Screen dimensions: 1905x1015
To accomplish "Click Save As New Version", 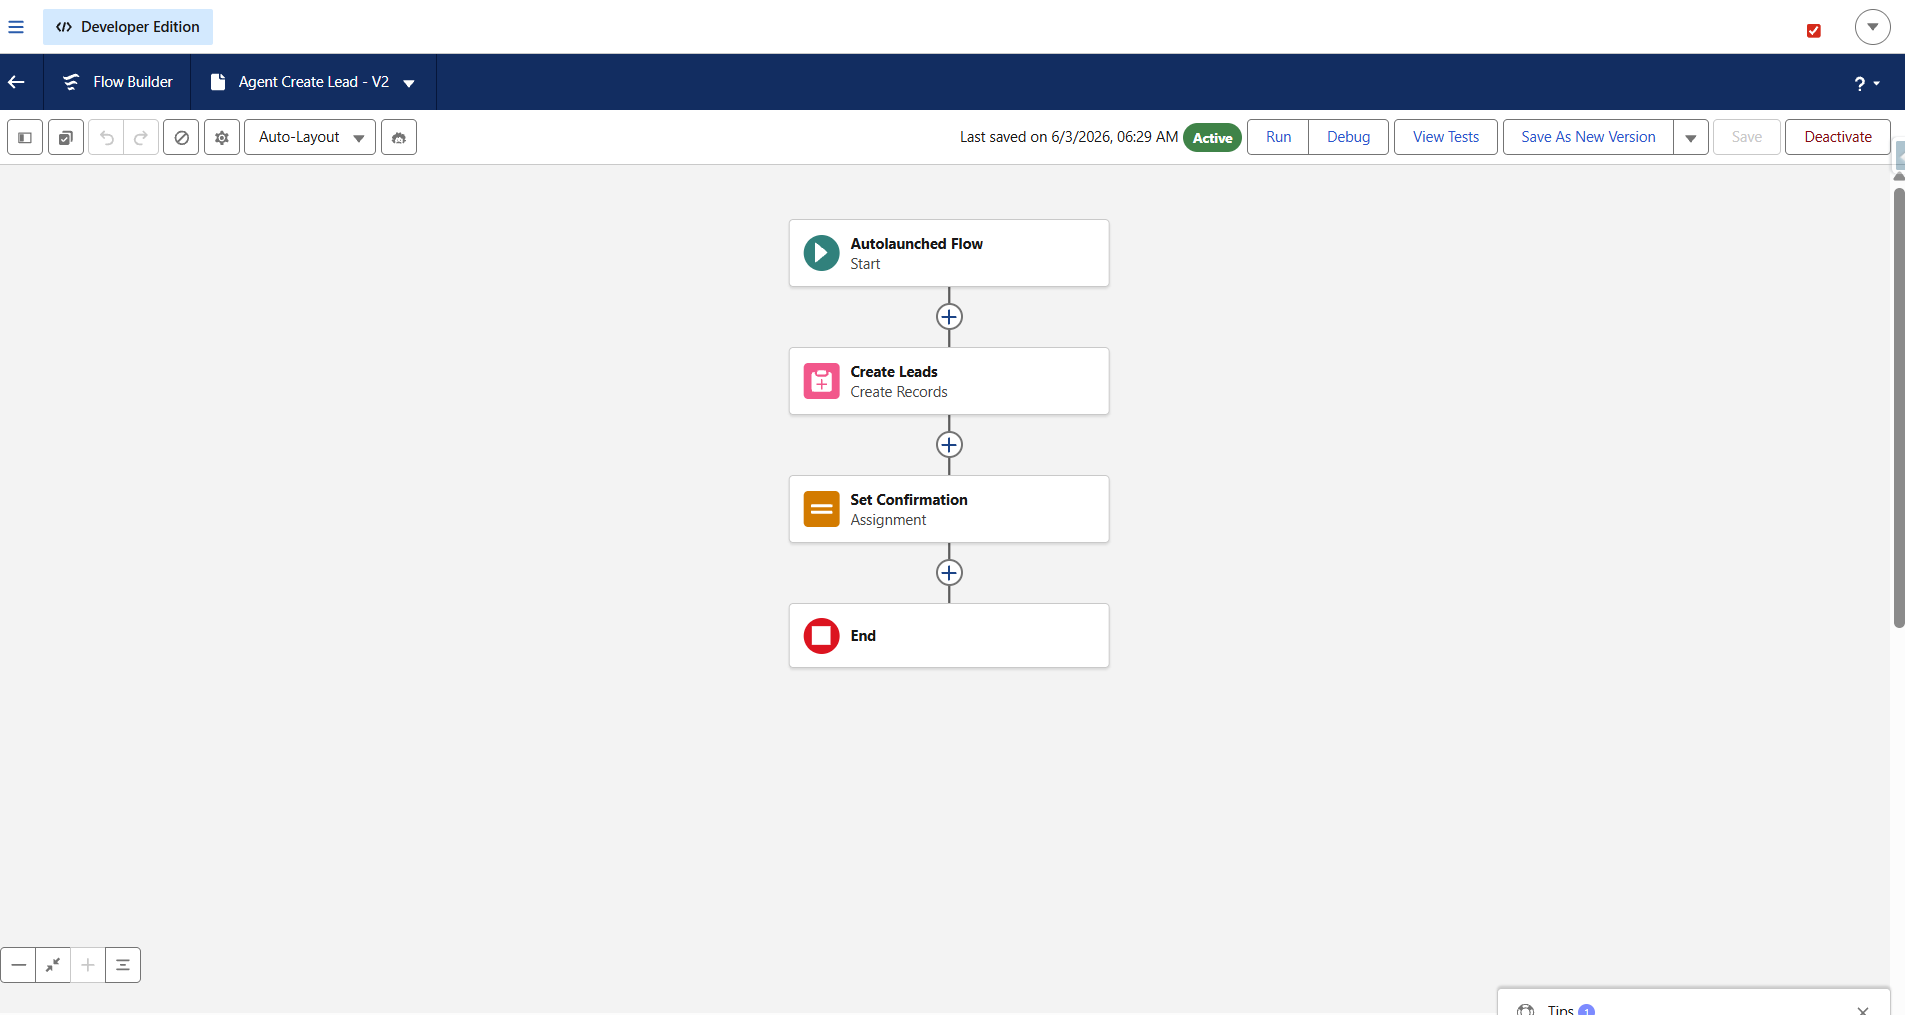I will pos(1588,137).
